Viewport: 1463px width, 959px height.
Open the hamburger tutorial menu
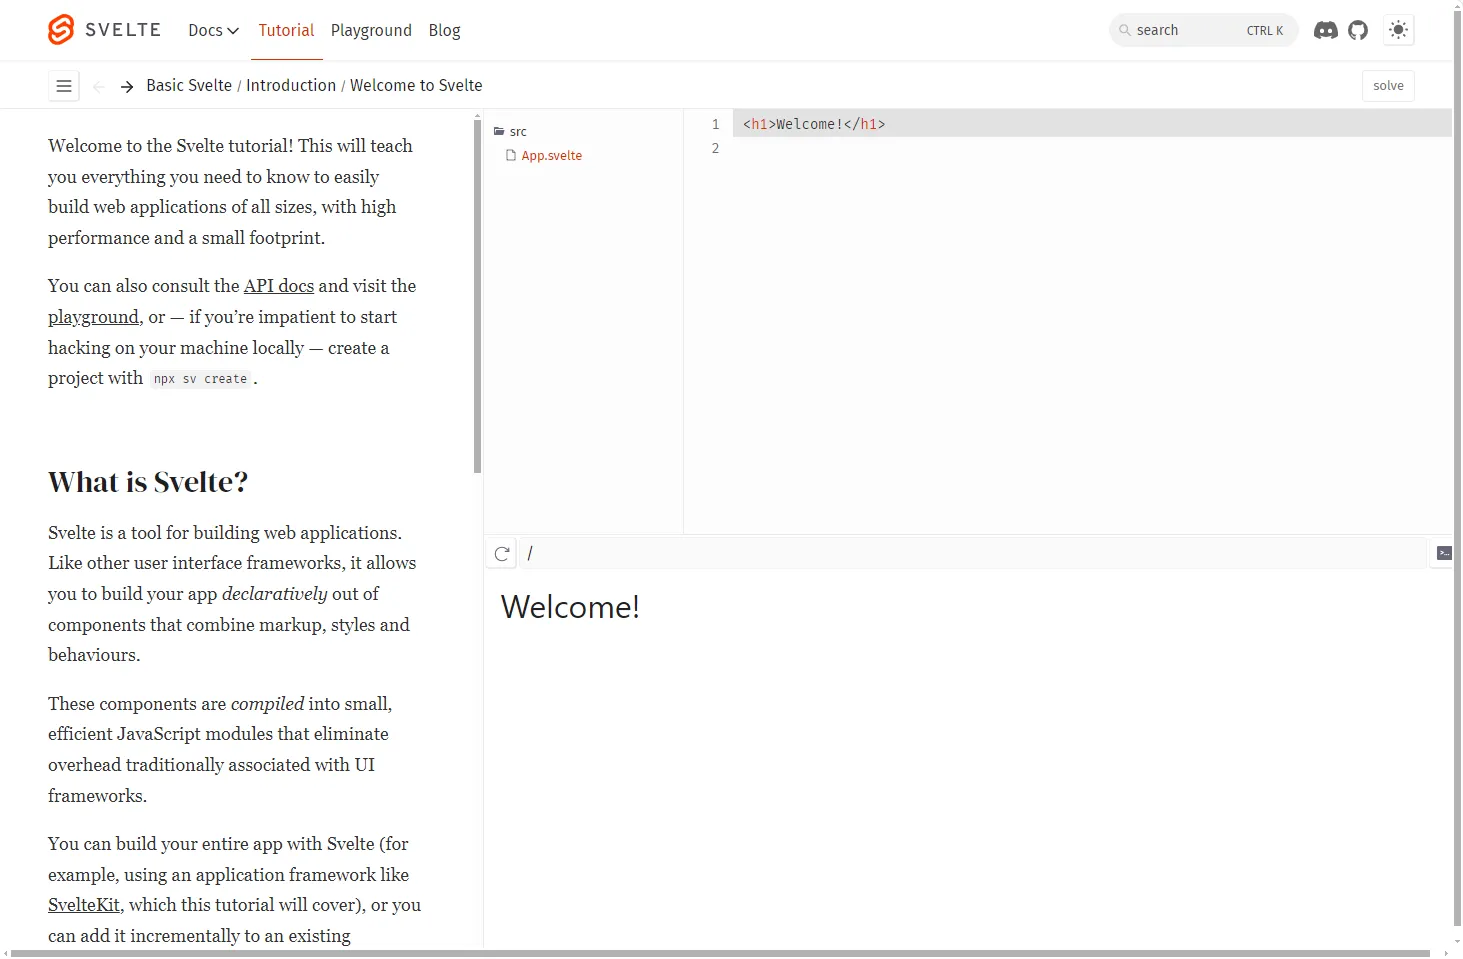pos(64,86)
